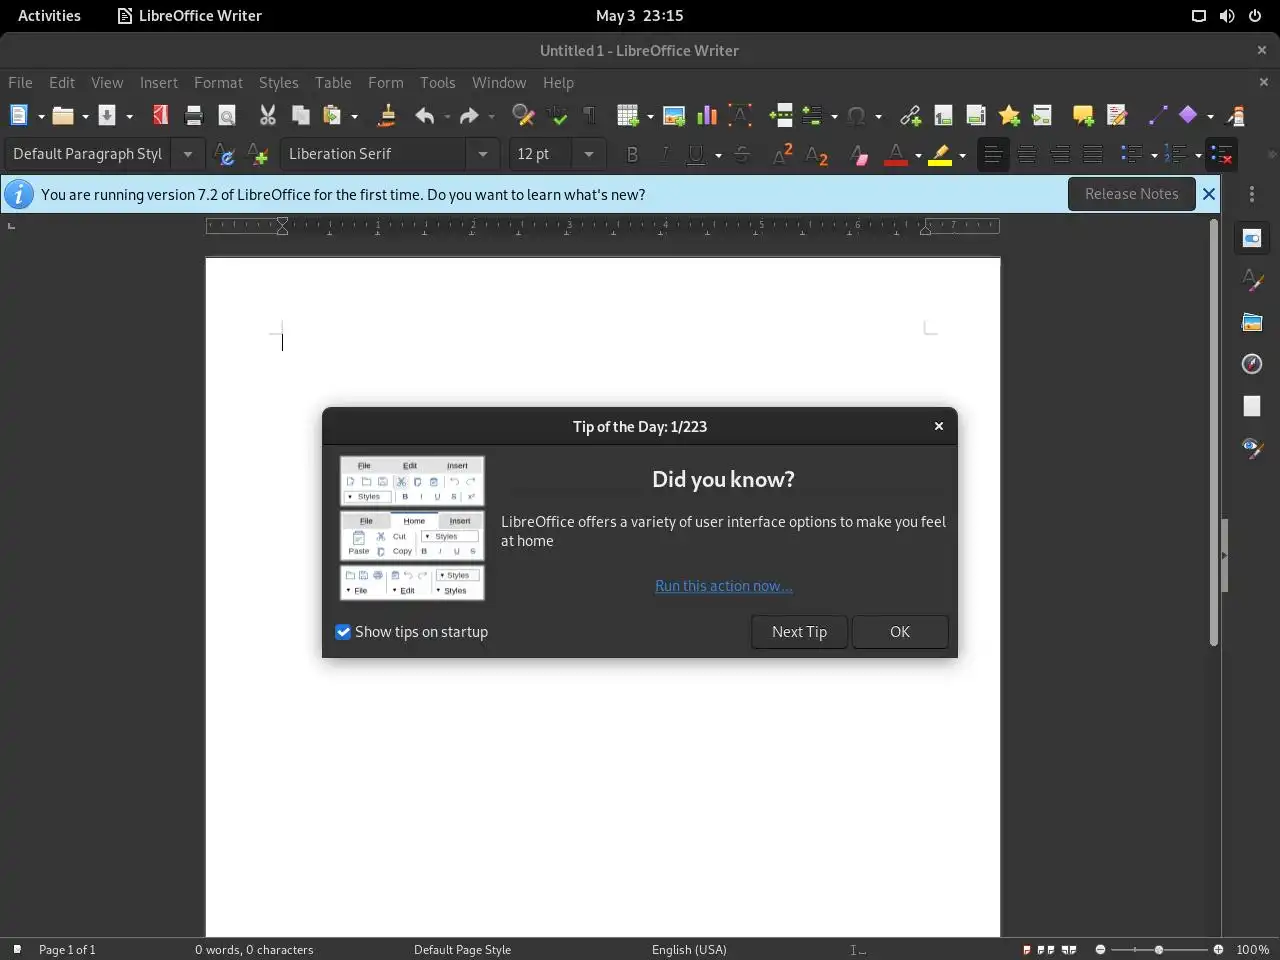This screenshot has height=960, width=1280.
Task: Open the Tools menu
Action: click(437, 83)
